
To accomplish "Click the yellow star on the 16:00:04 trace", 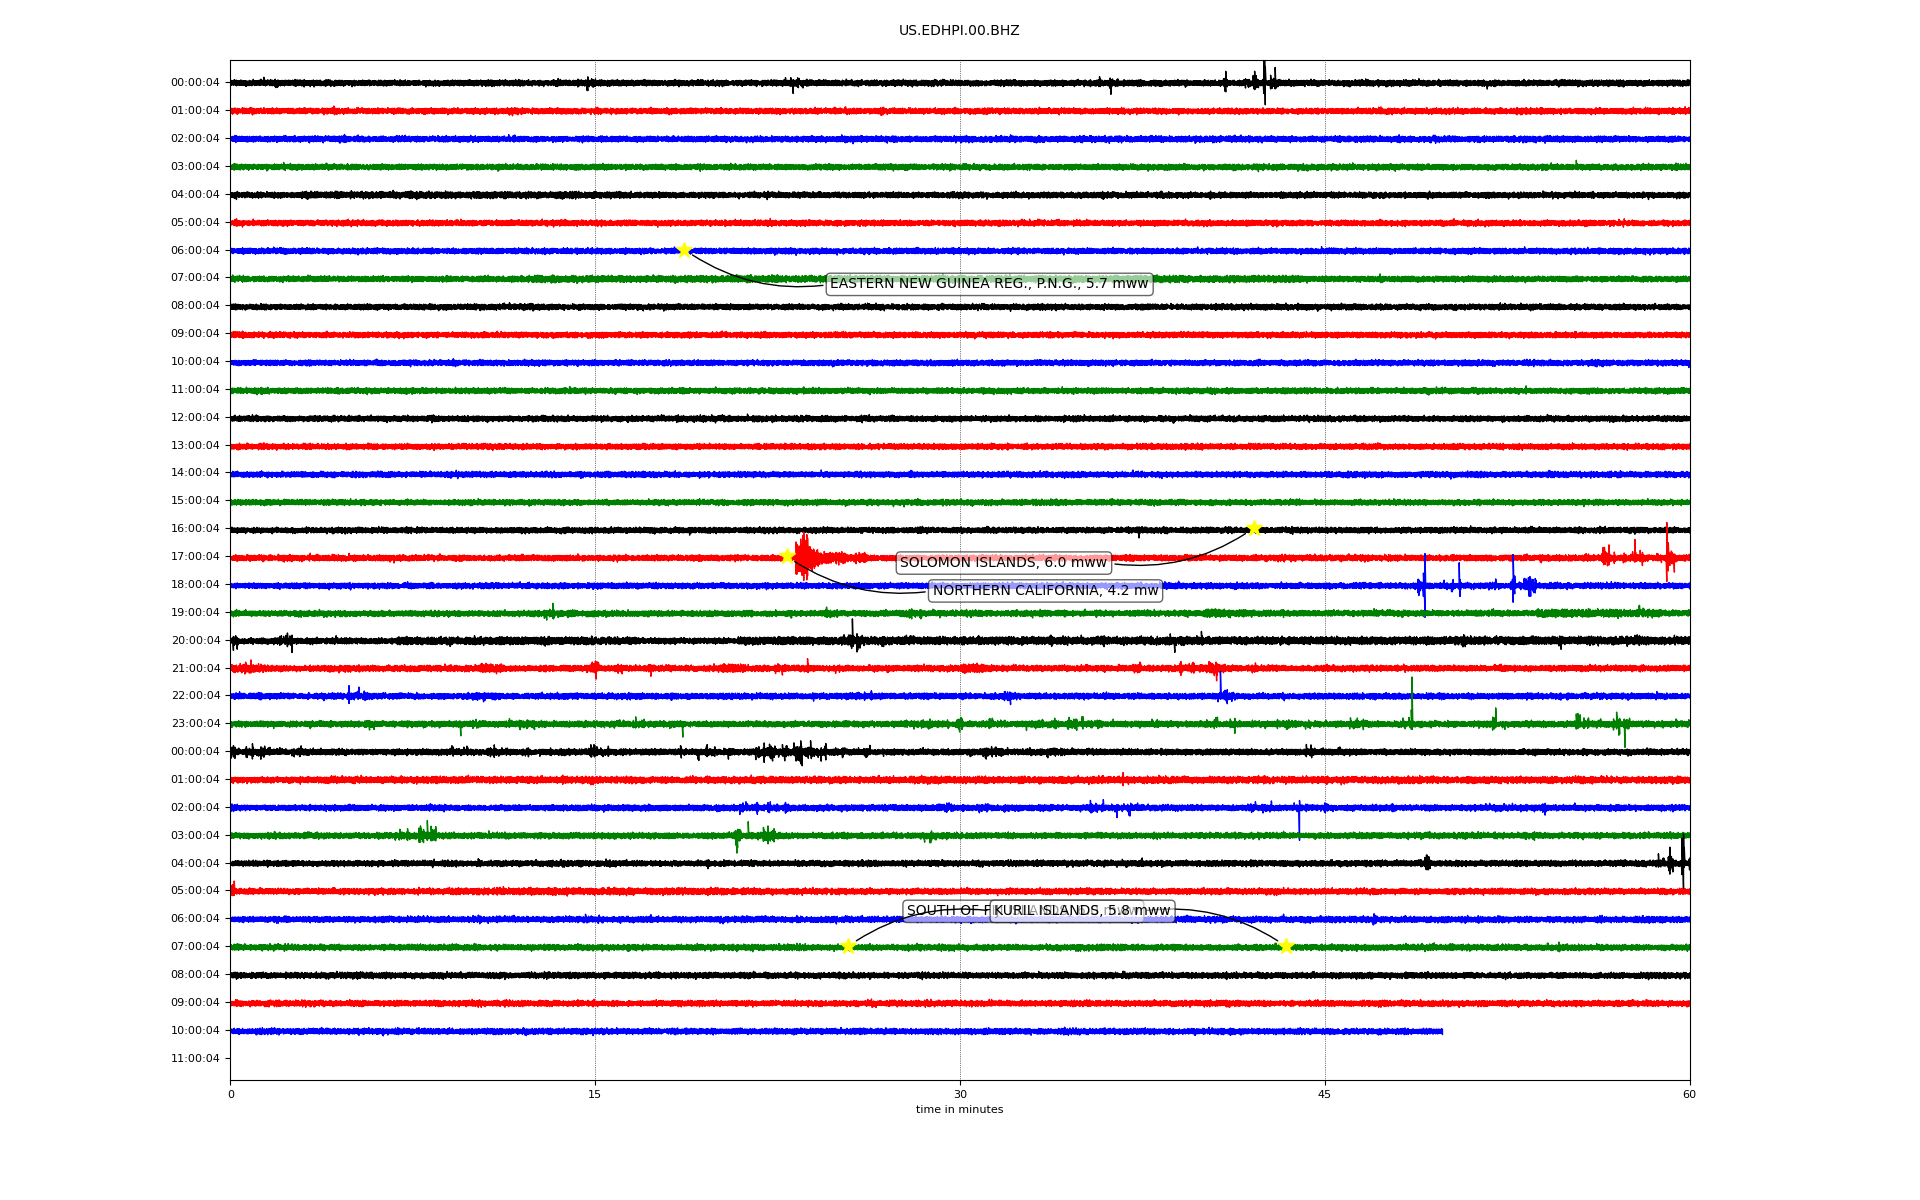I will 1254,528.
